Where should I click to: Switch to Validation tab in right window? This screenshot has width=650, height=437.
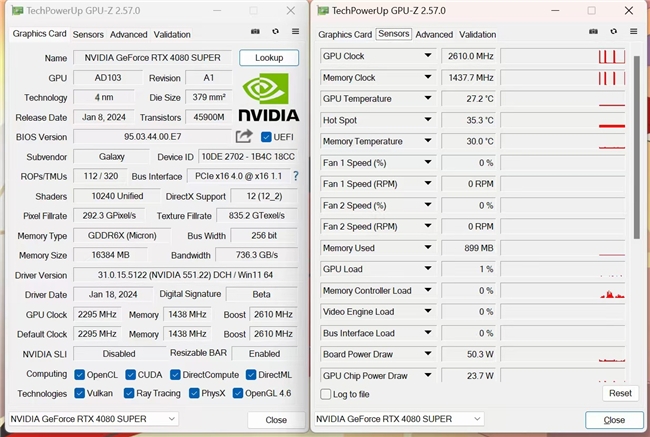[478, 34]
